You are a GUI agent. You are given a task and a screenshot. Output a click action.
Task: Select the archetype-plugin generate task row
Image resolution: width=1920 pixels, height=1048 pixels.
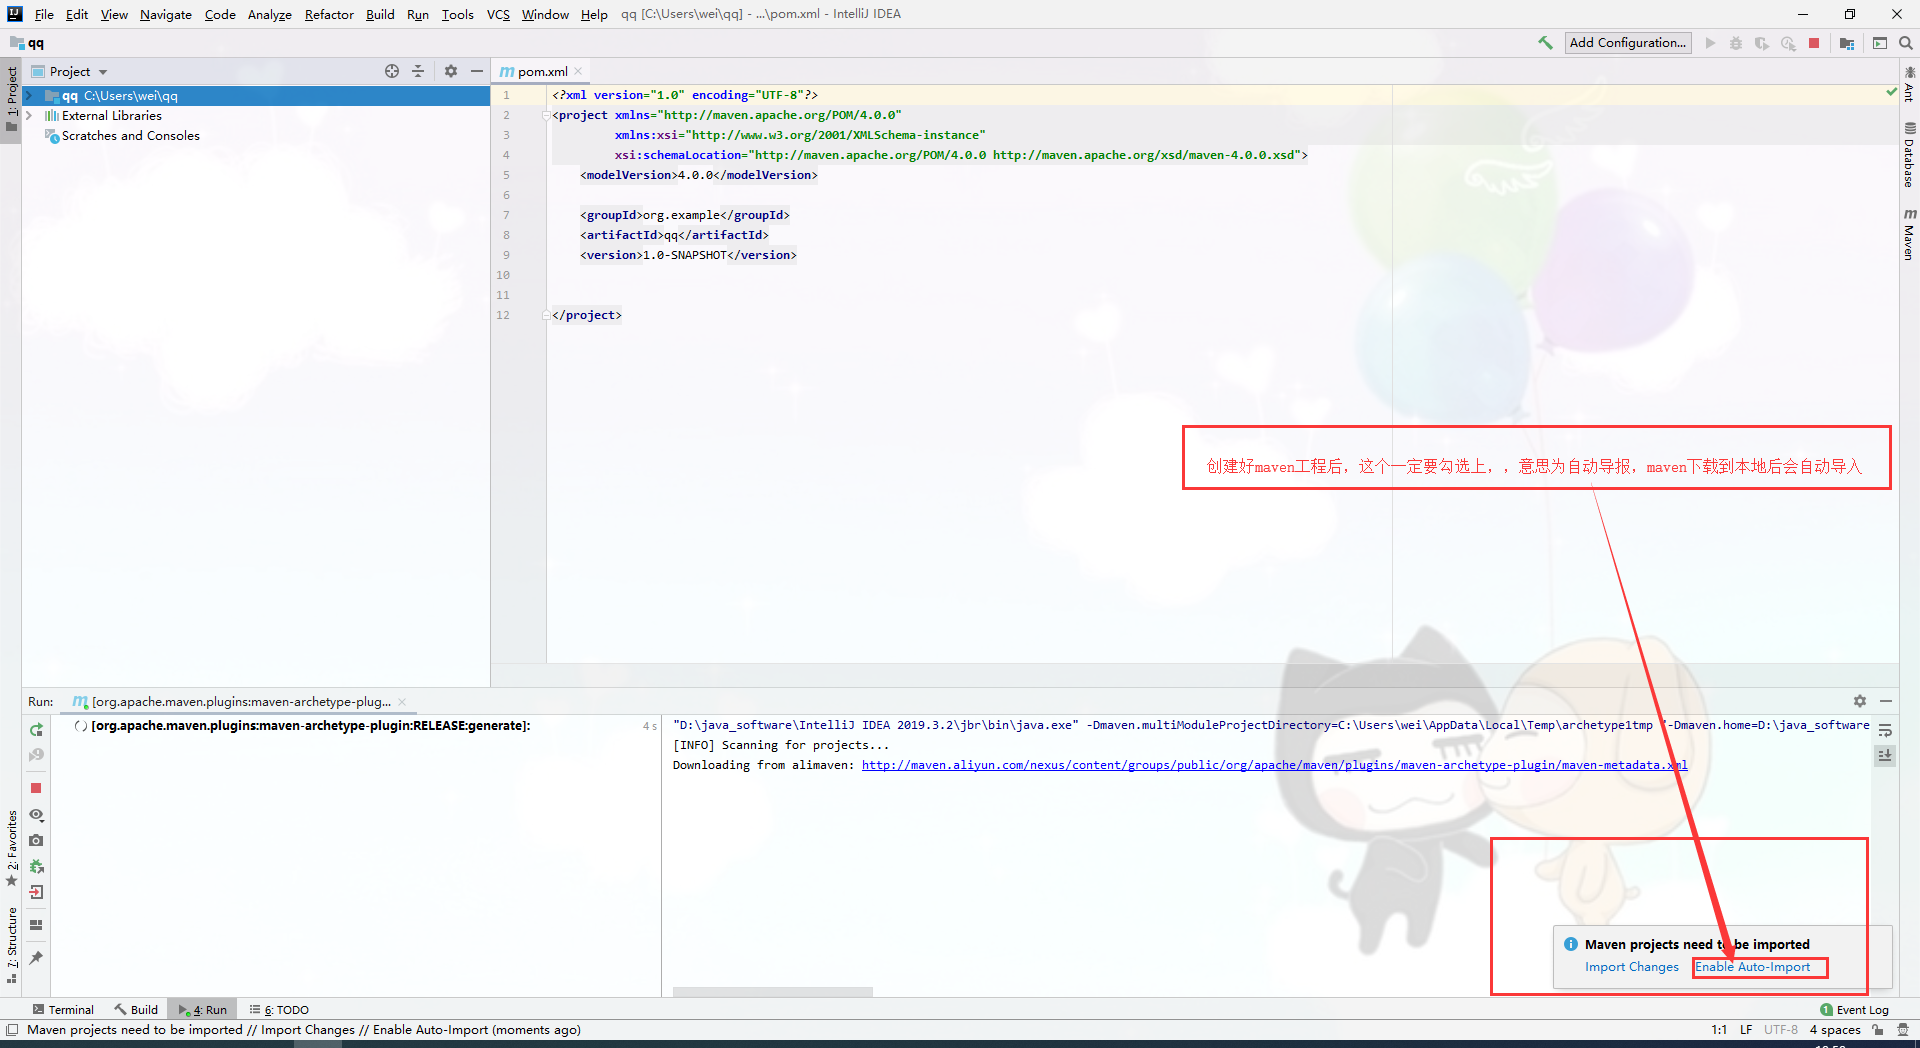tap(310, 726)
